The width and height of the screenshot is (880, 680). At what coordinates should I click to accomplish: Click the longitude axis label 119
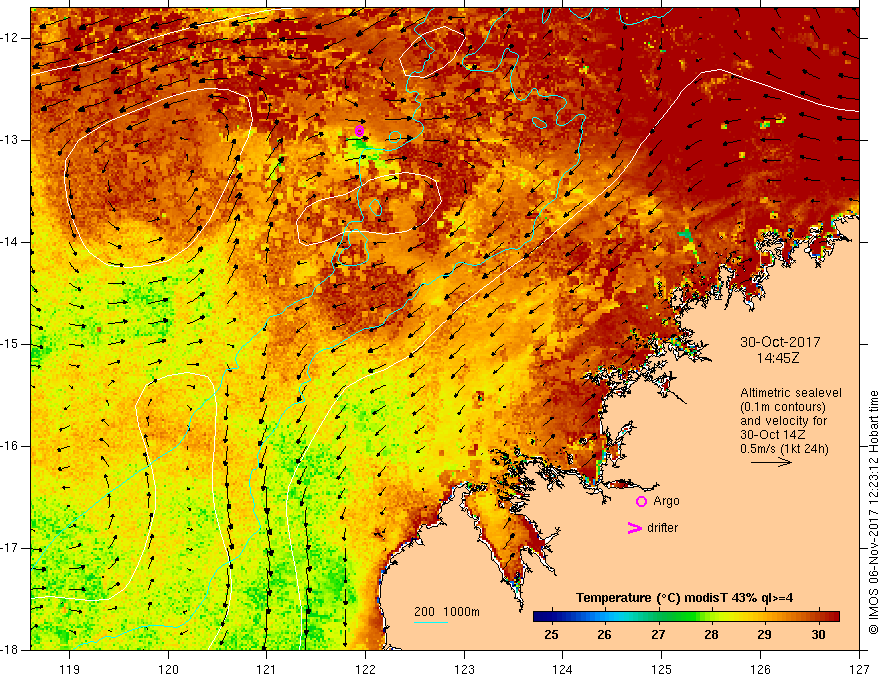[70, 669]
